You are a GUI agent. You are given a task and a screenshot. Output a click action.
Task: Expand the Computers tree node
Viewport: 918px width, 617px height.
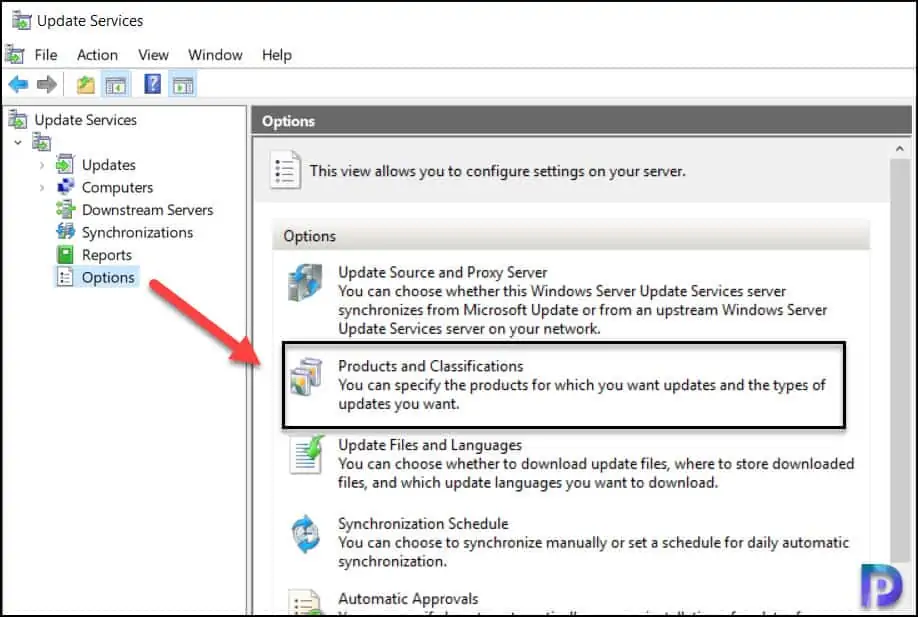(x=42, y=188)
